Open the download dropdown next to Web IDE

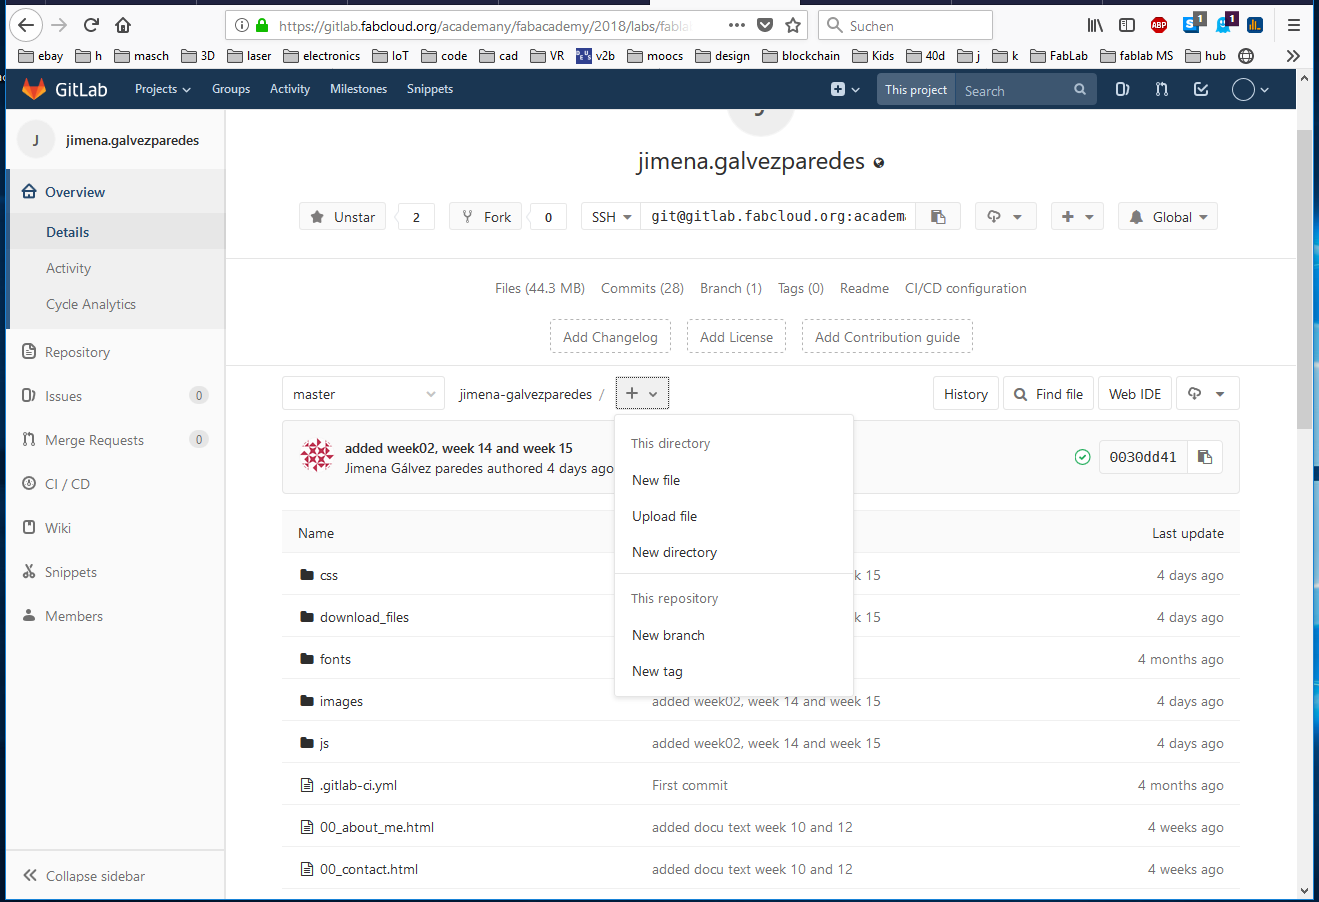1207,394
